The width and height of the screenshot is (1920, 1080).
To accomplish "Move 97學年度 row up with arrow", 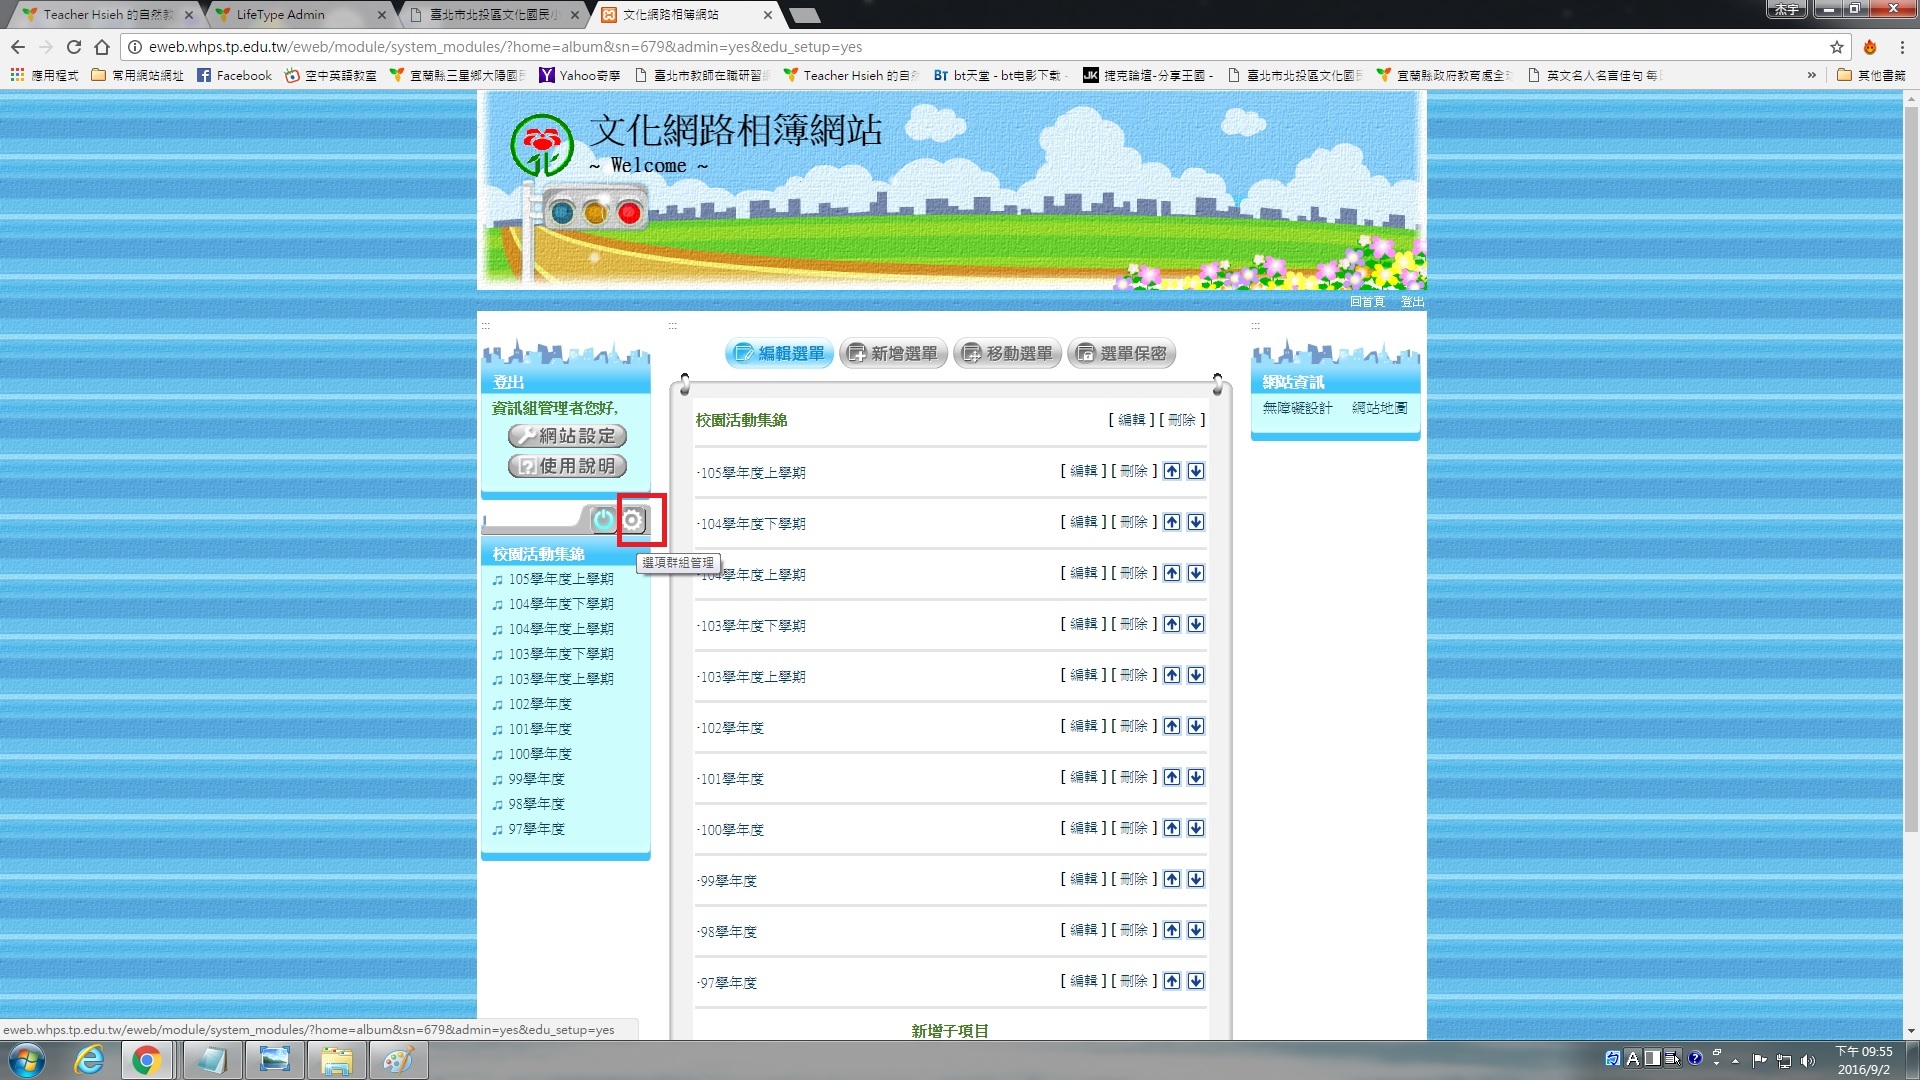I will (1172, 981).
